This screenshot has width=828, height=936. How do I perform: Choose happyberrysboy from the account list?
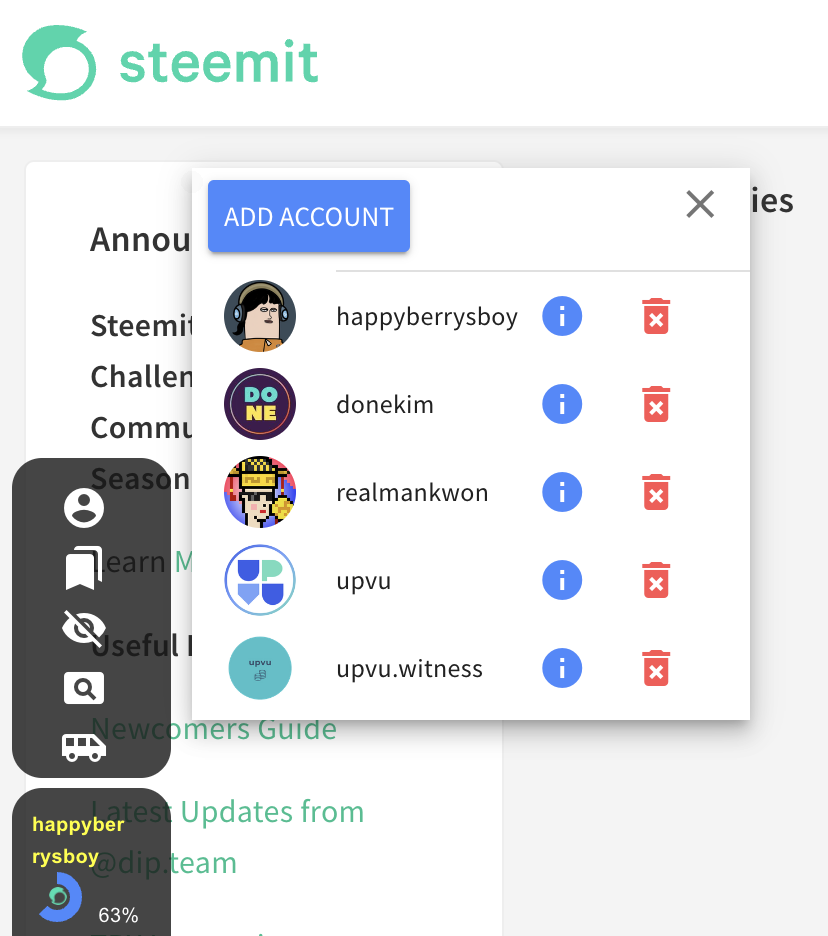(x=427, y=316)
